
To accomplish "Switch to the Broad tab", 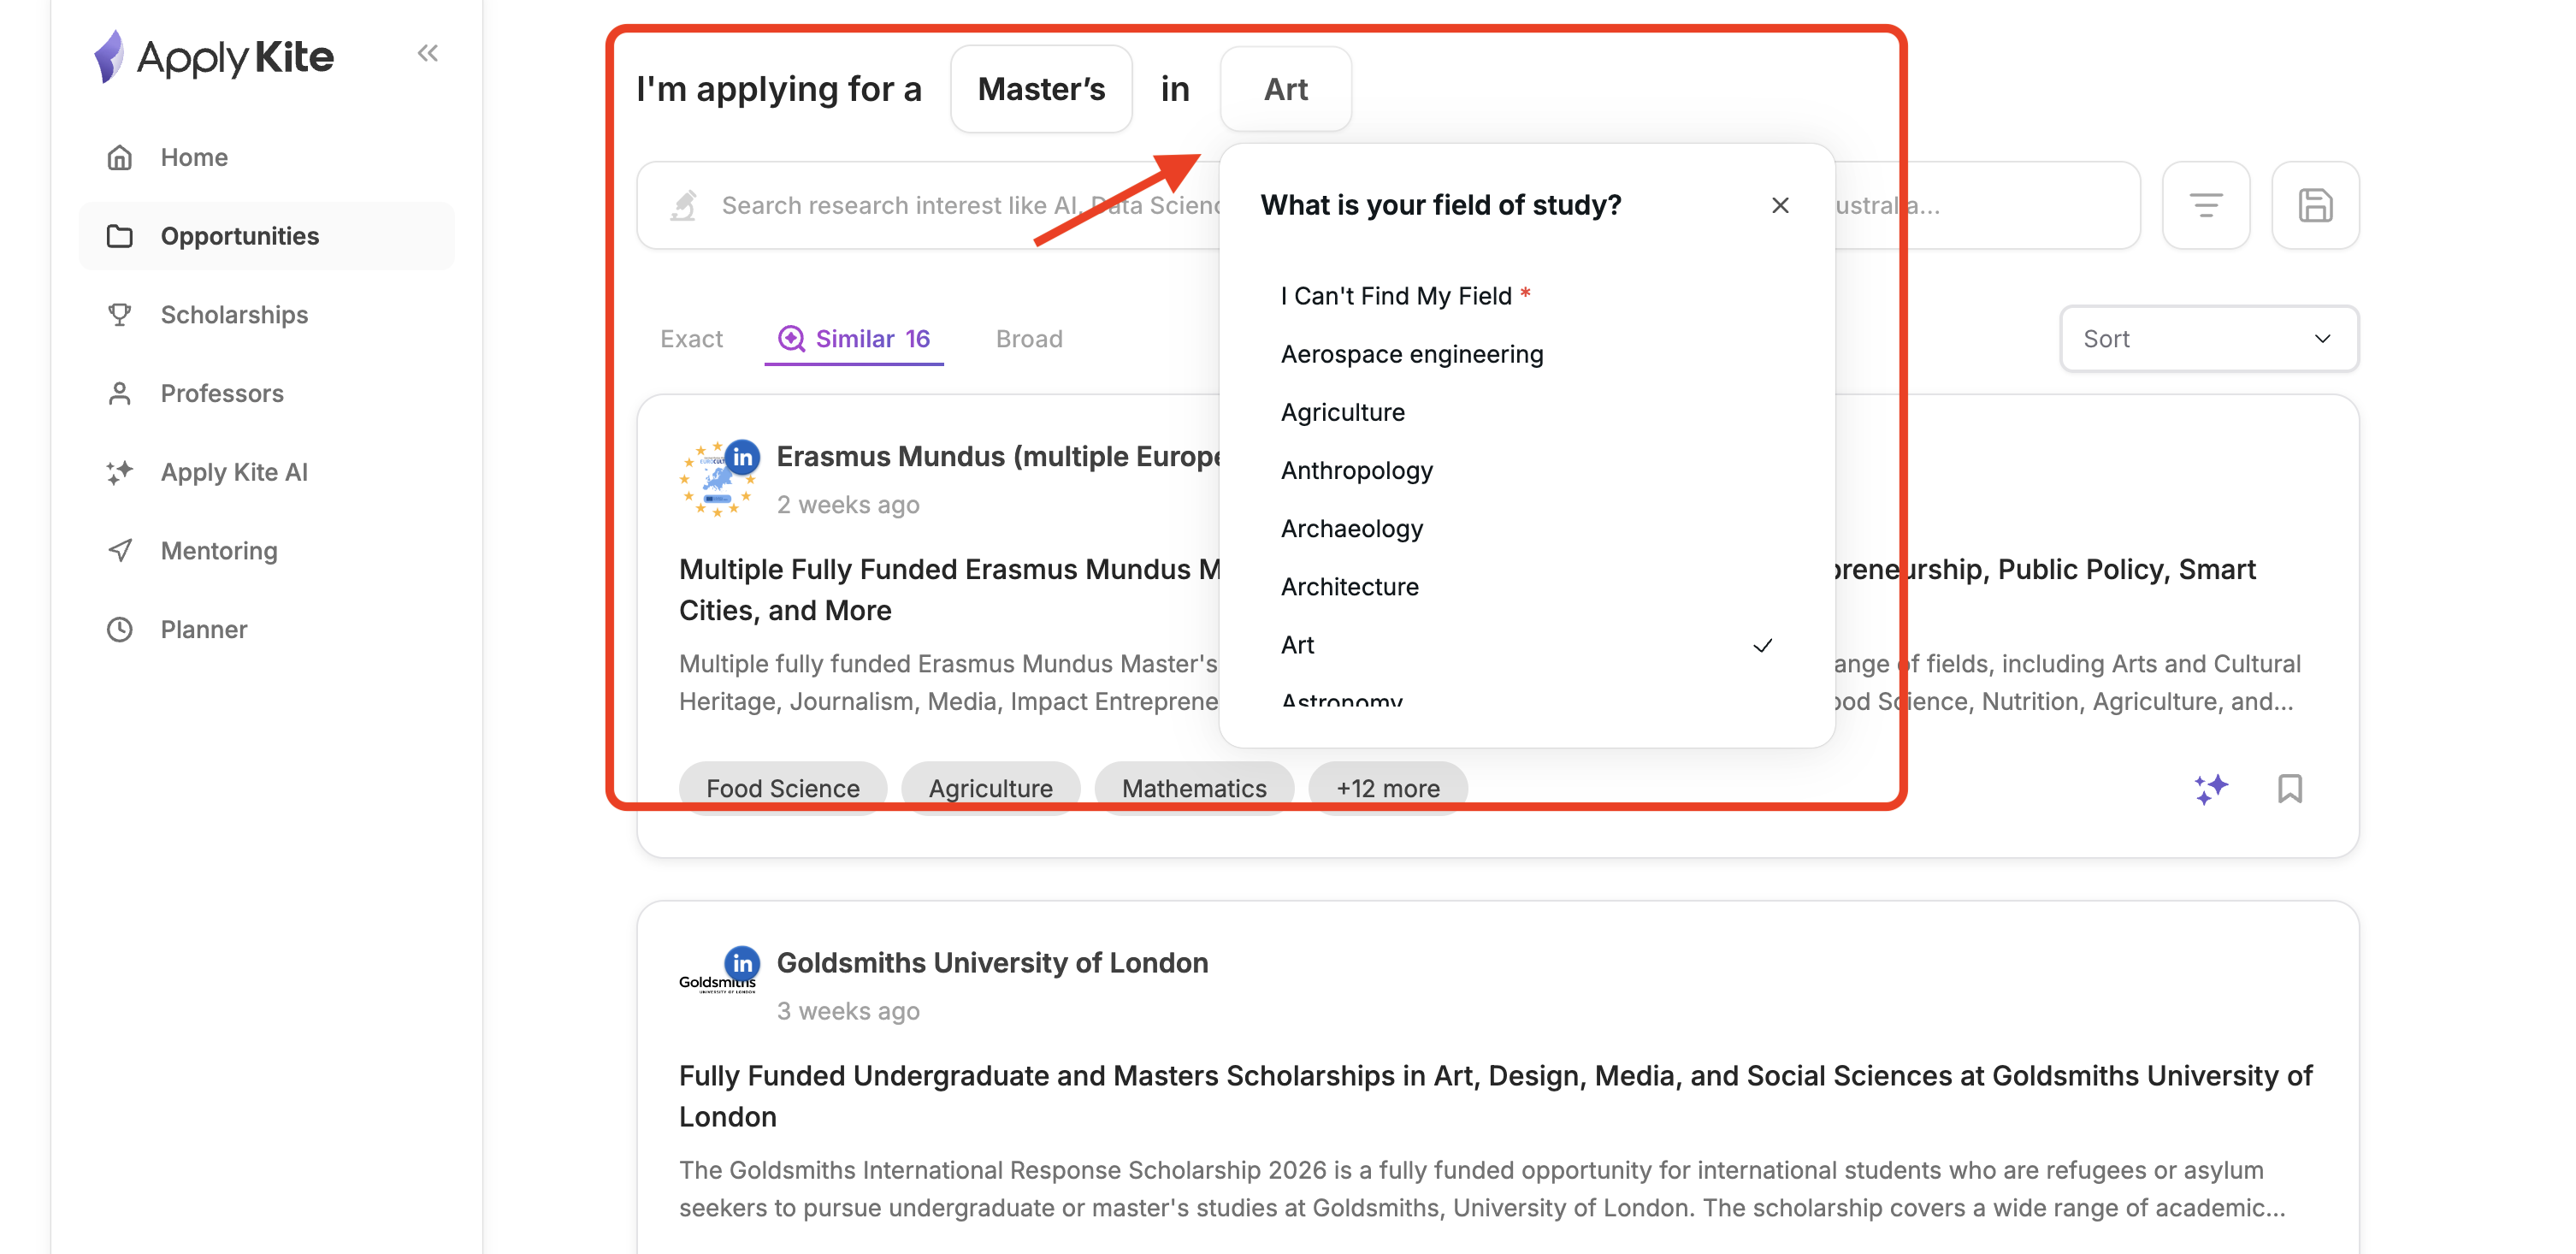I will coord(1028,339).
